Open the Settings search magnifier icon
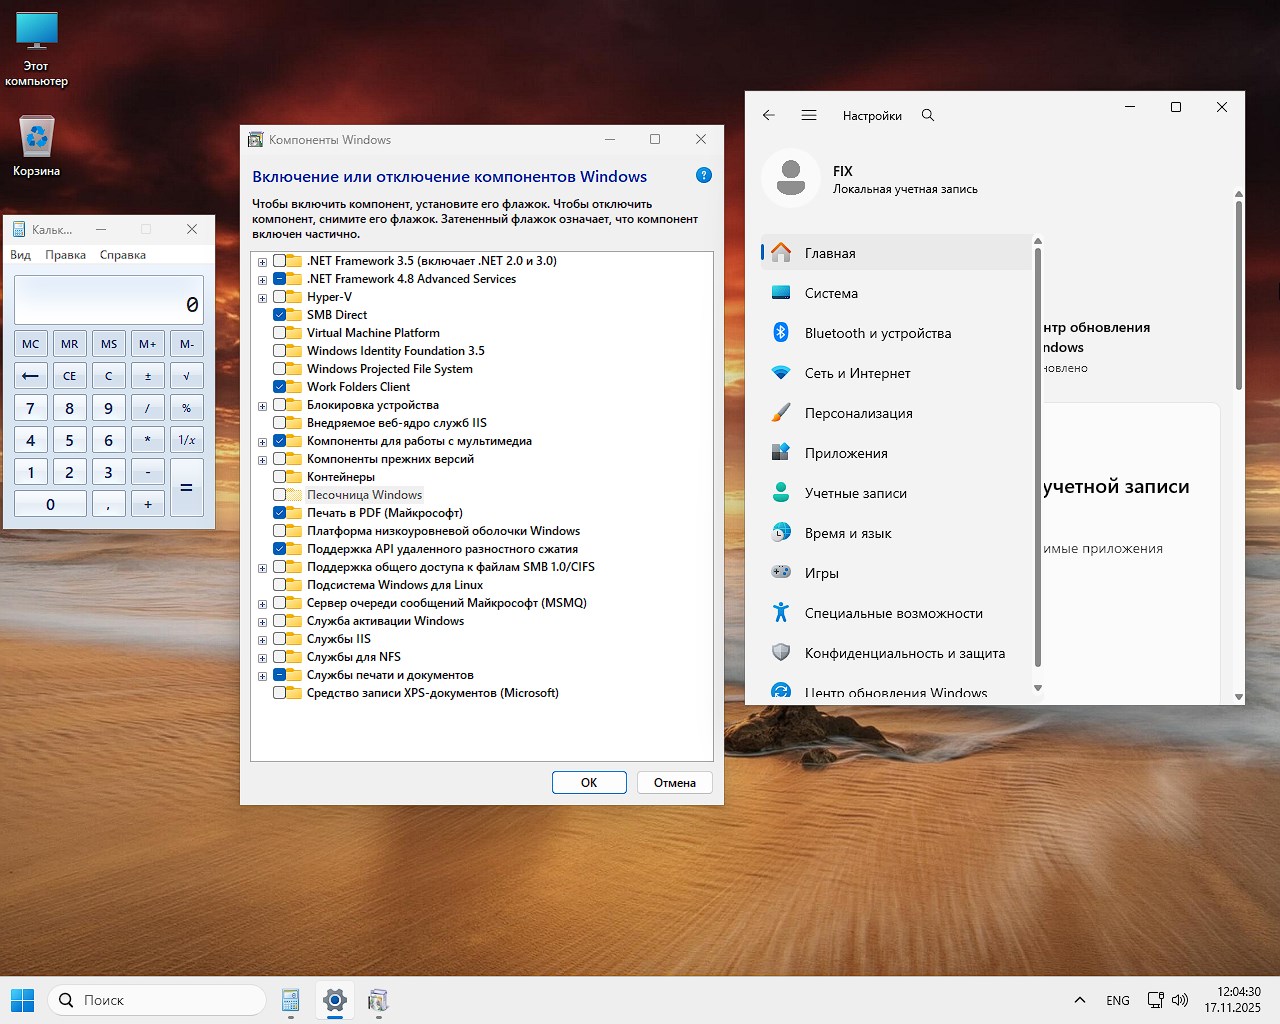This screenshot has width=1280, height=1024. [x=928, y=115]
